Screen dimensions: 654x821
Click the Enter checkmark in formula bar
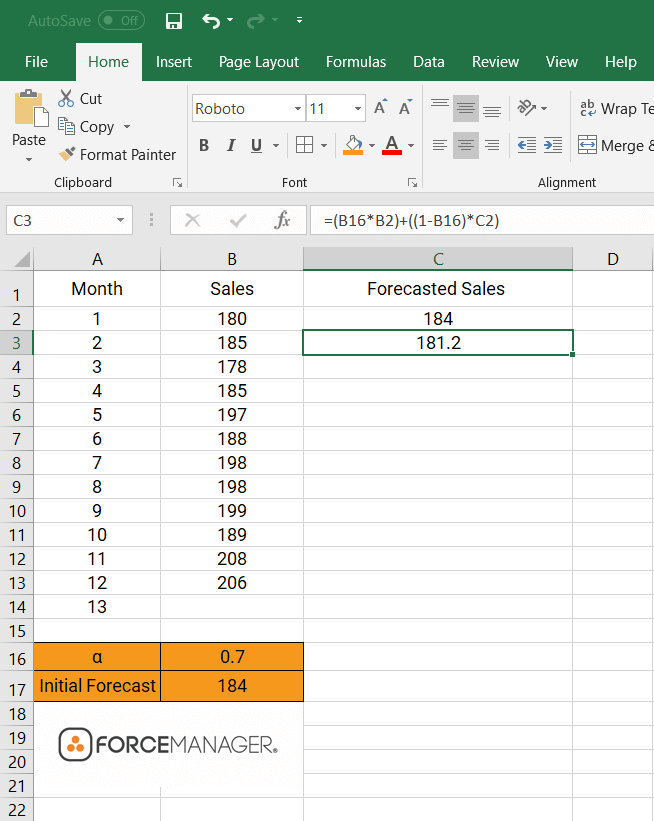pos(238,220)
